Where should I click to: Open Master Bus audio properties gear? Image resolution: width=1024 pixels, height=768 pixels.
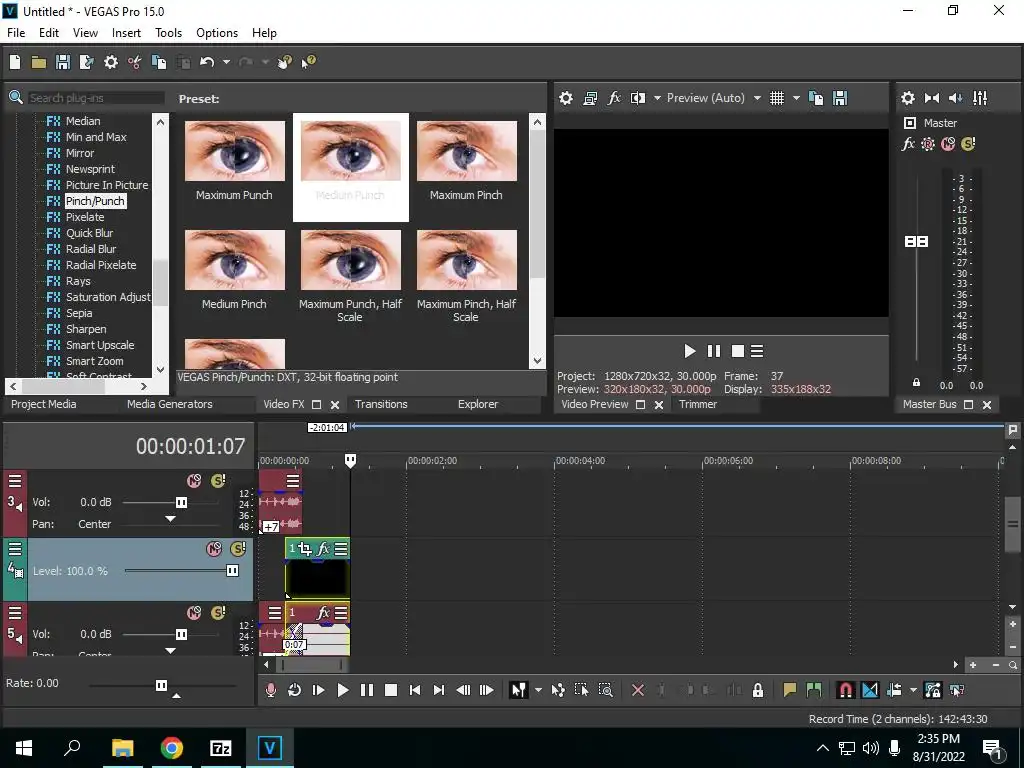click(x=908, y=98)
